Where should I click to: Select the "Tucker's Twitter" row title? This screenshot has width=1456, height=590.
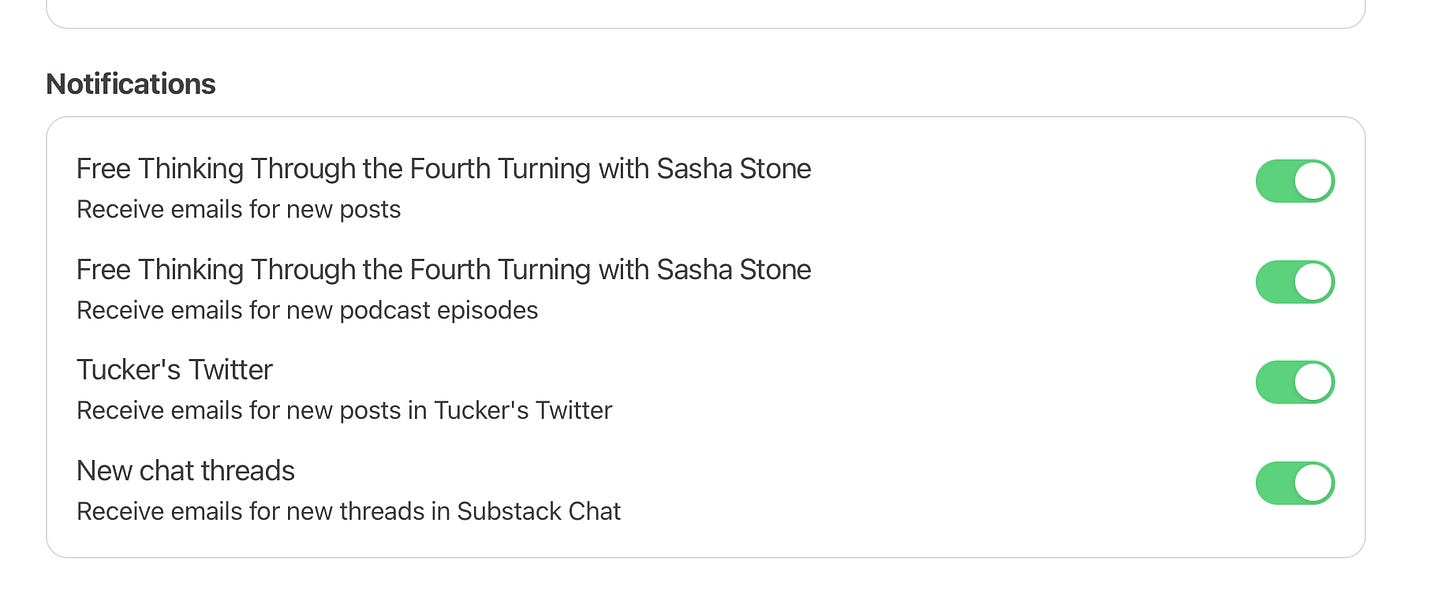(174, 370)
